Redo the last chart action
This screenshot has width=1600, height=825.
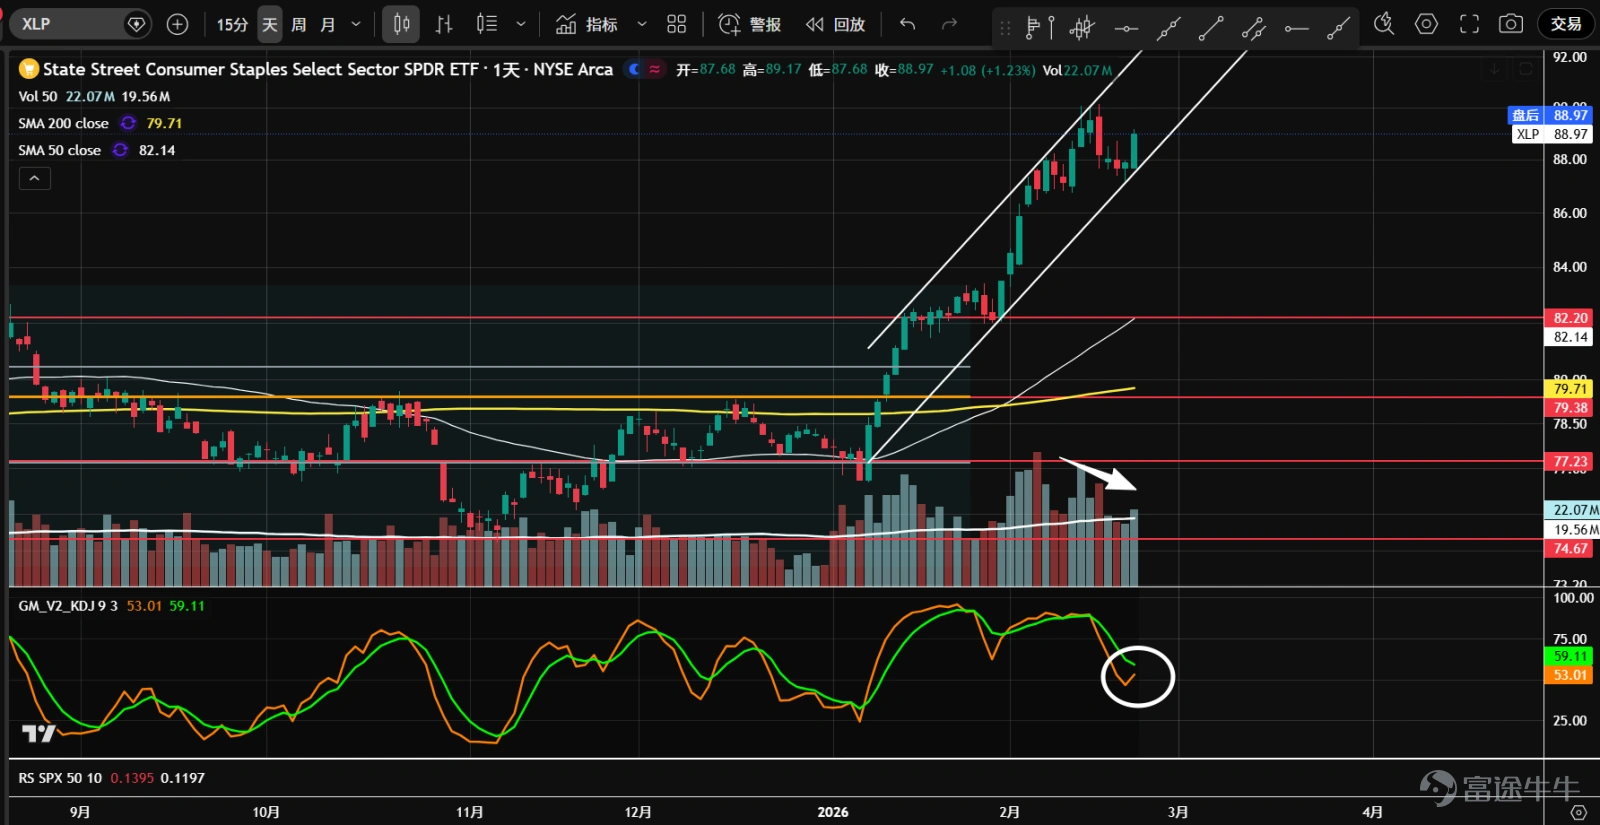pyautogui.click(x=949, y=24)
